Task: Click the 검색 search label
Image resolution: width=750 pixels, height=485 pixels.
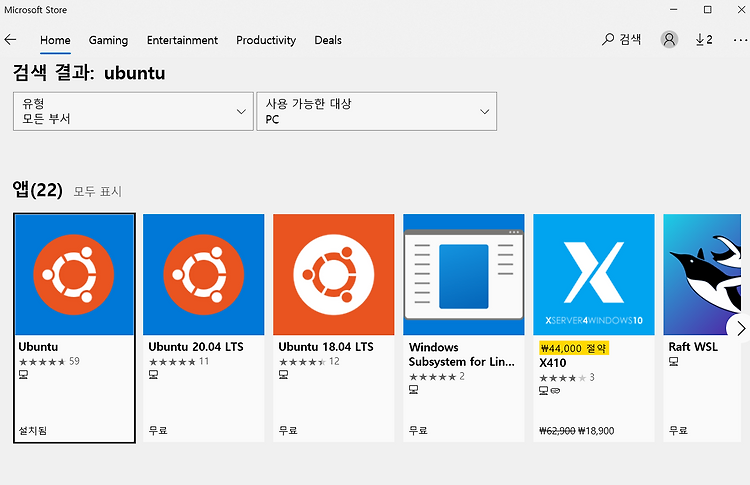Action: 630,39
